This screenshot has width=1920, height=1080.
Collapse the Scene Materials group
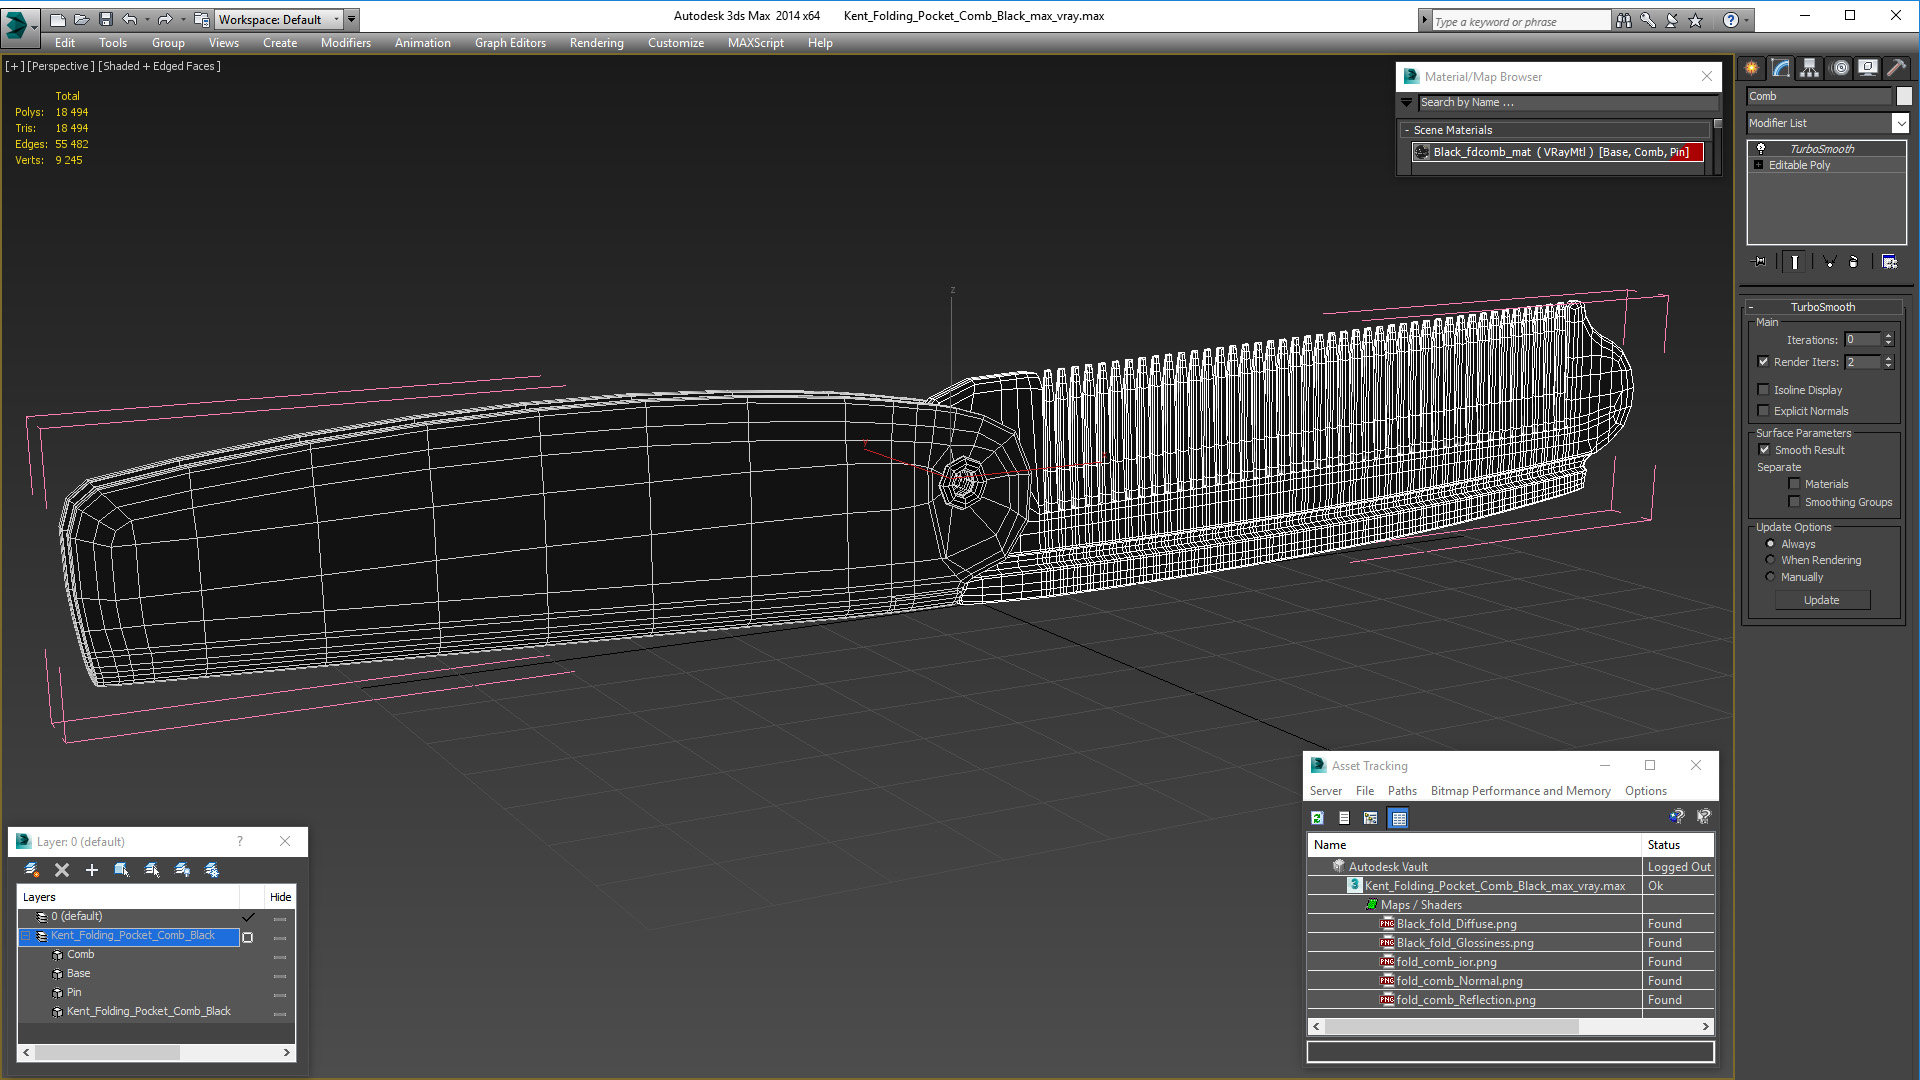1407,130
